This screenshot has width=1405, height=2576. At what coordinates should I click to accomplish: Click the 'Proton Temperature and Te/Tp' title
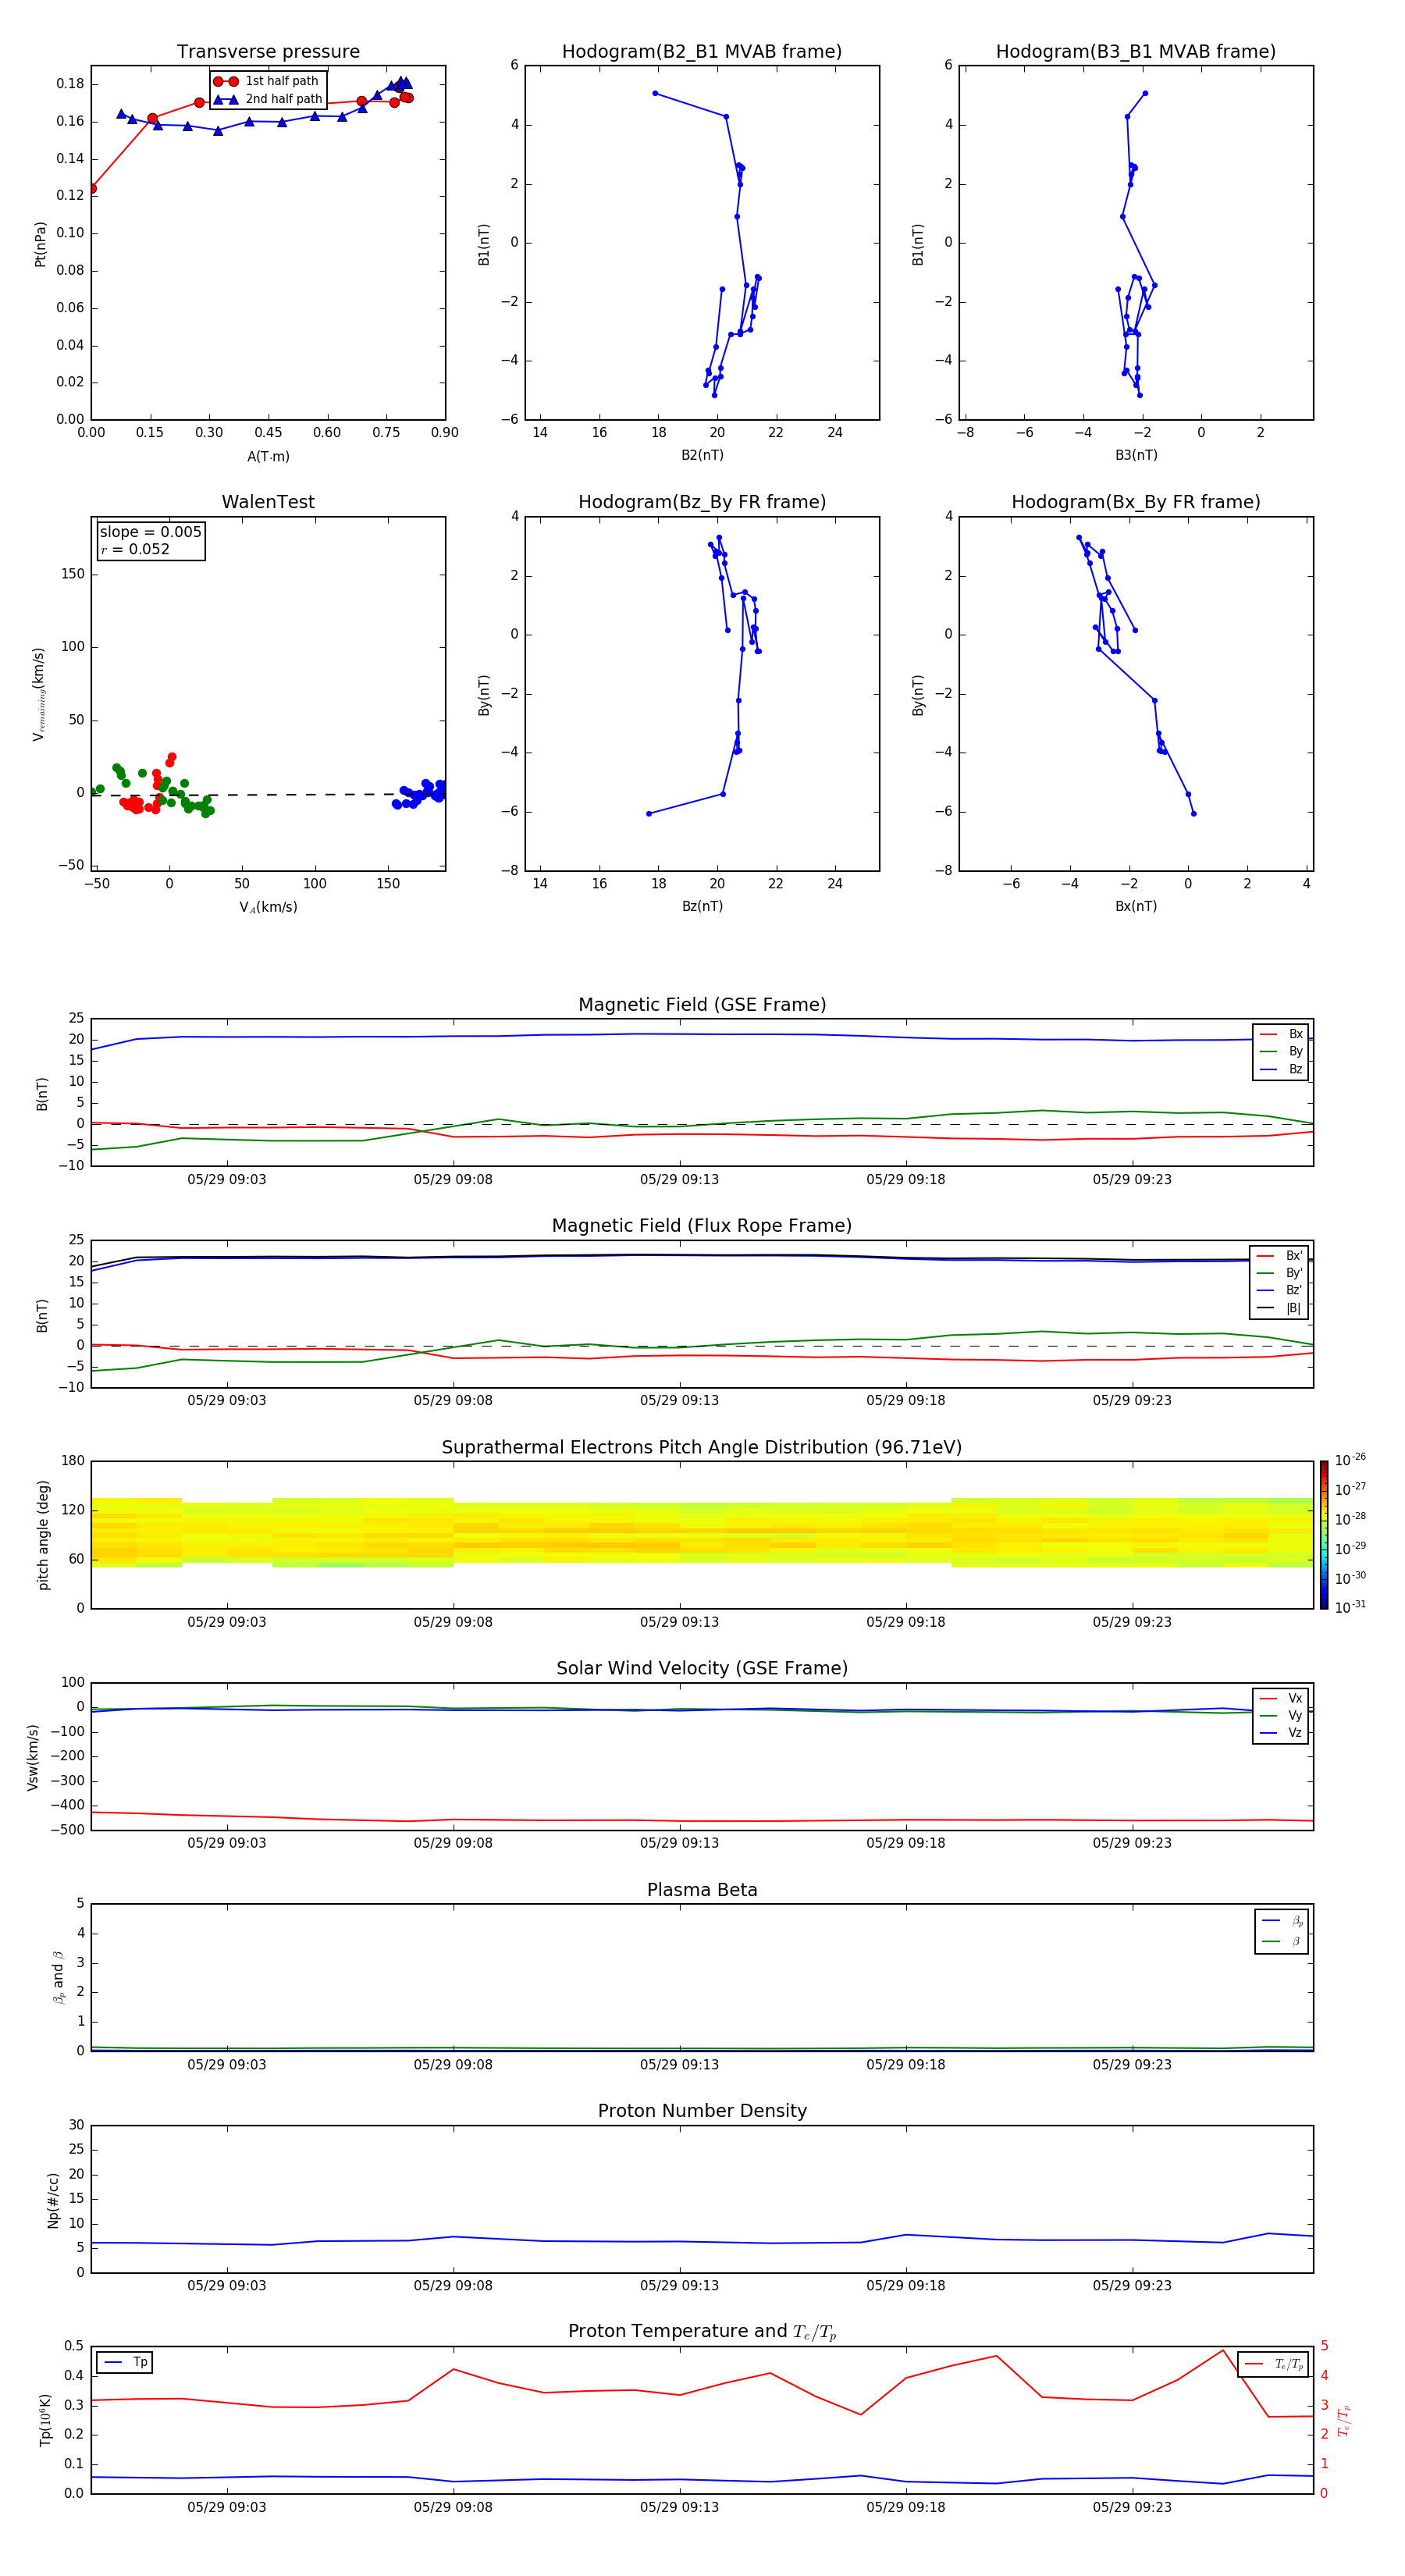click(702, 2332)
